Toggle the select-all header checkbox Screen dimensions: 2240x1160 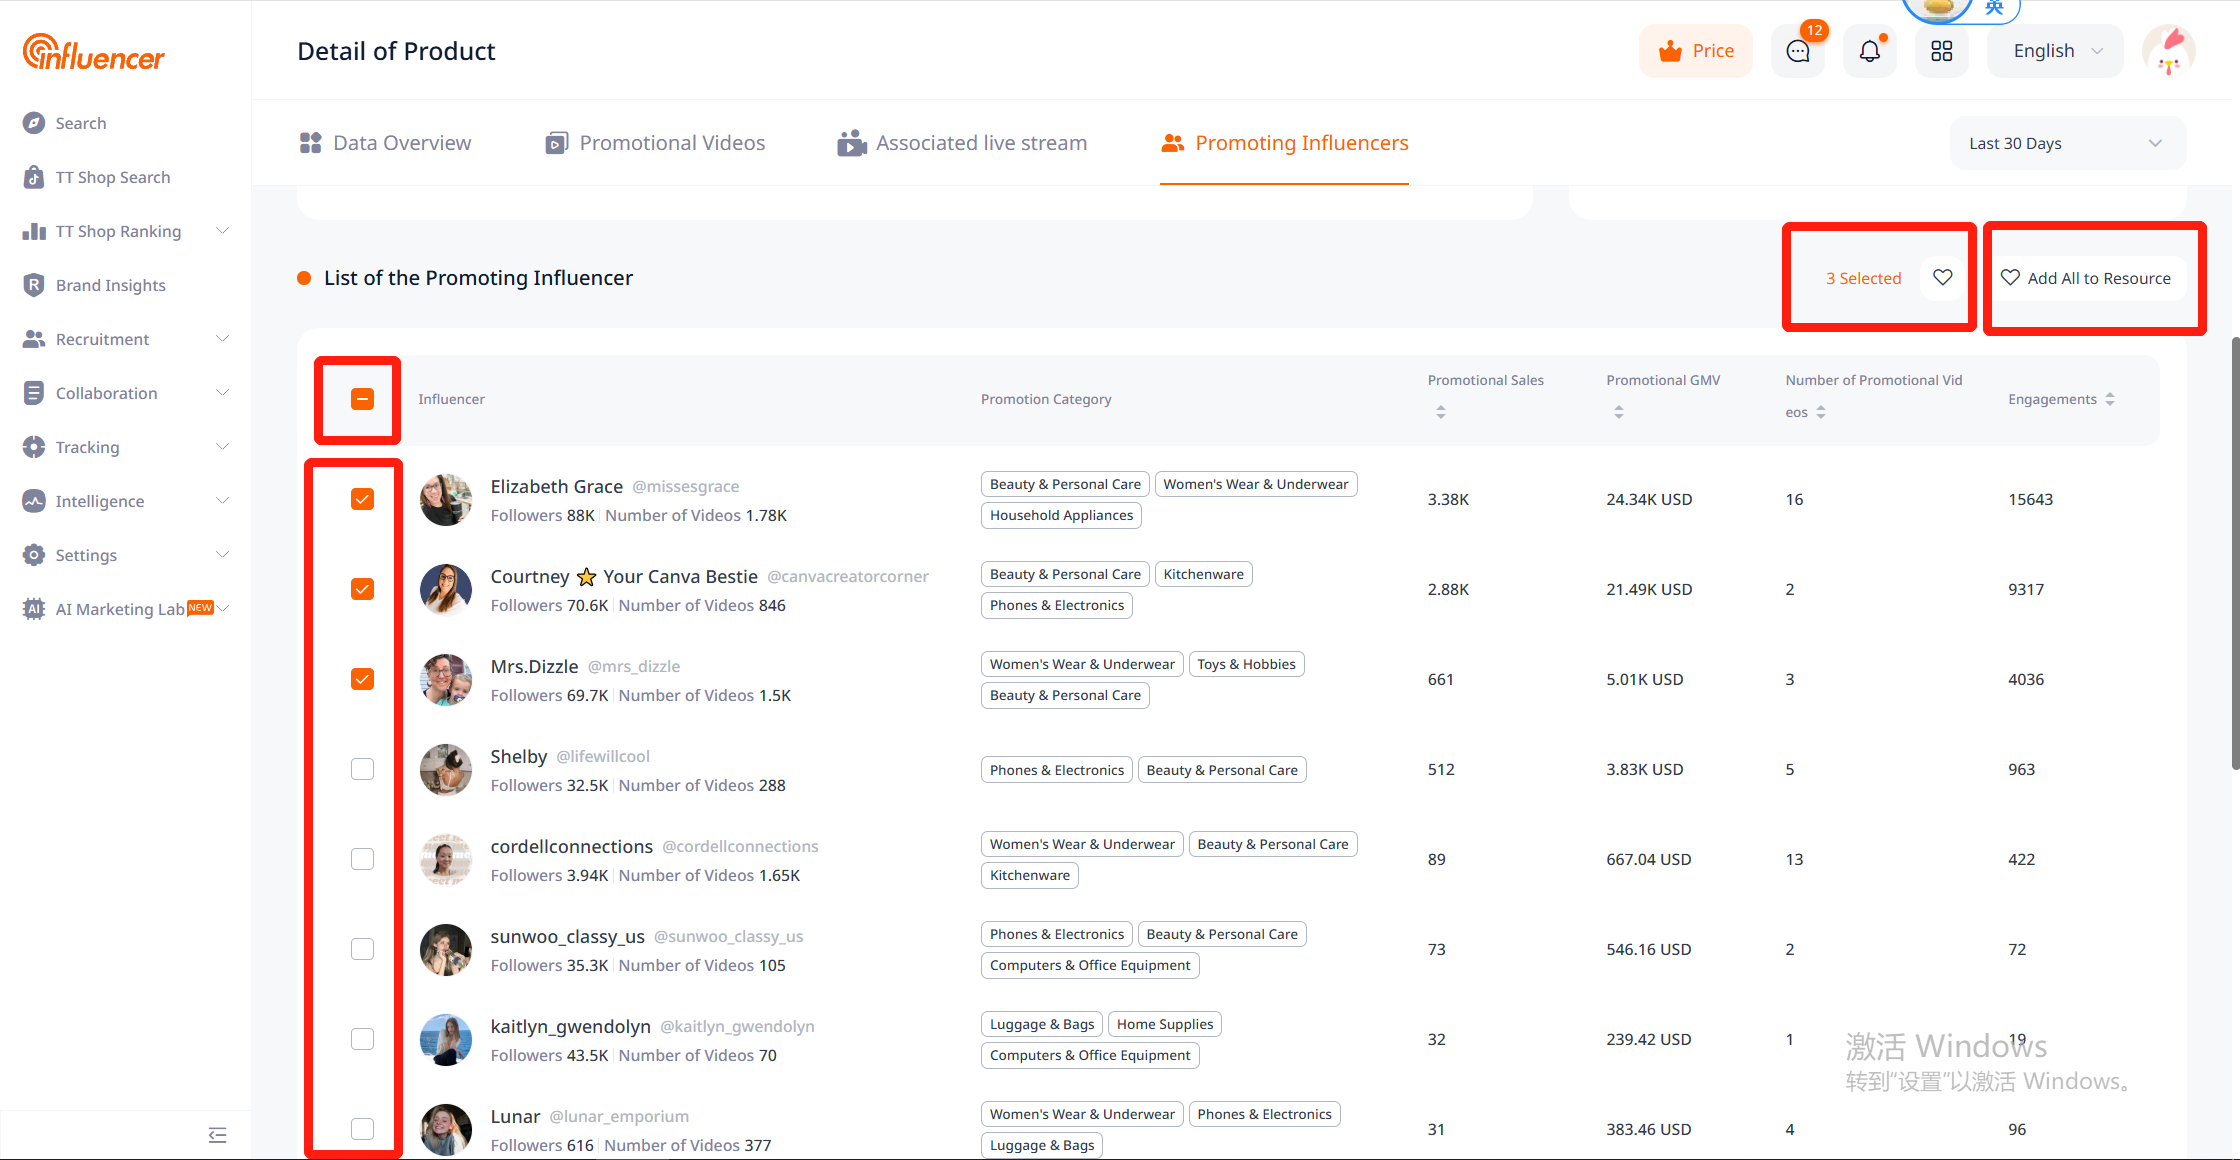(x=362, y=399)
